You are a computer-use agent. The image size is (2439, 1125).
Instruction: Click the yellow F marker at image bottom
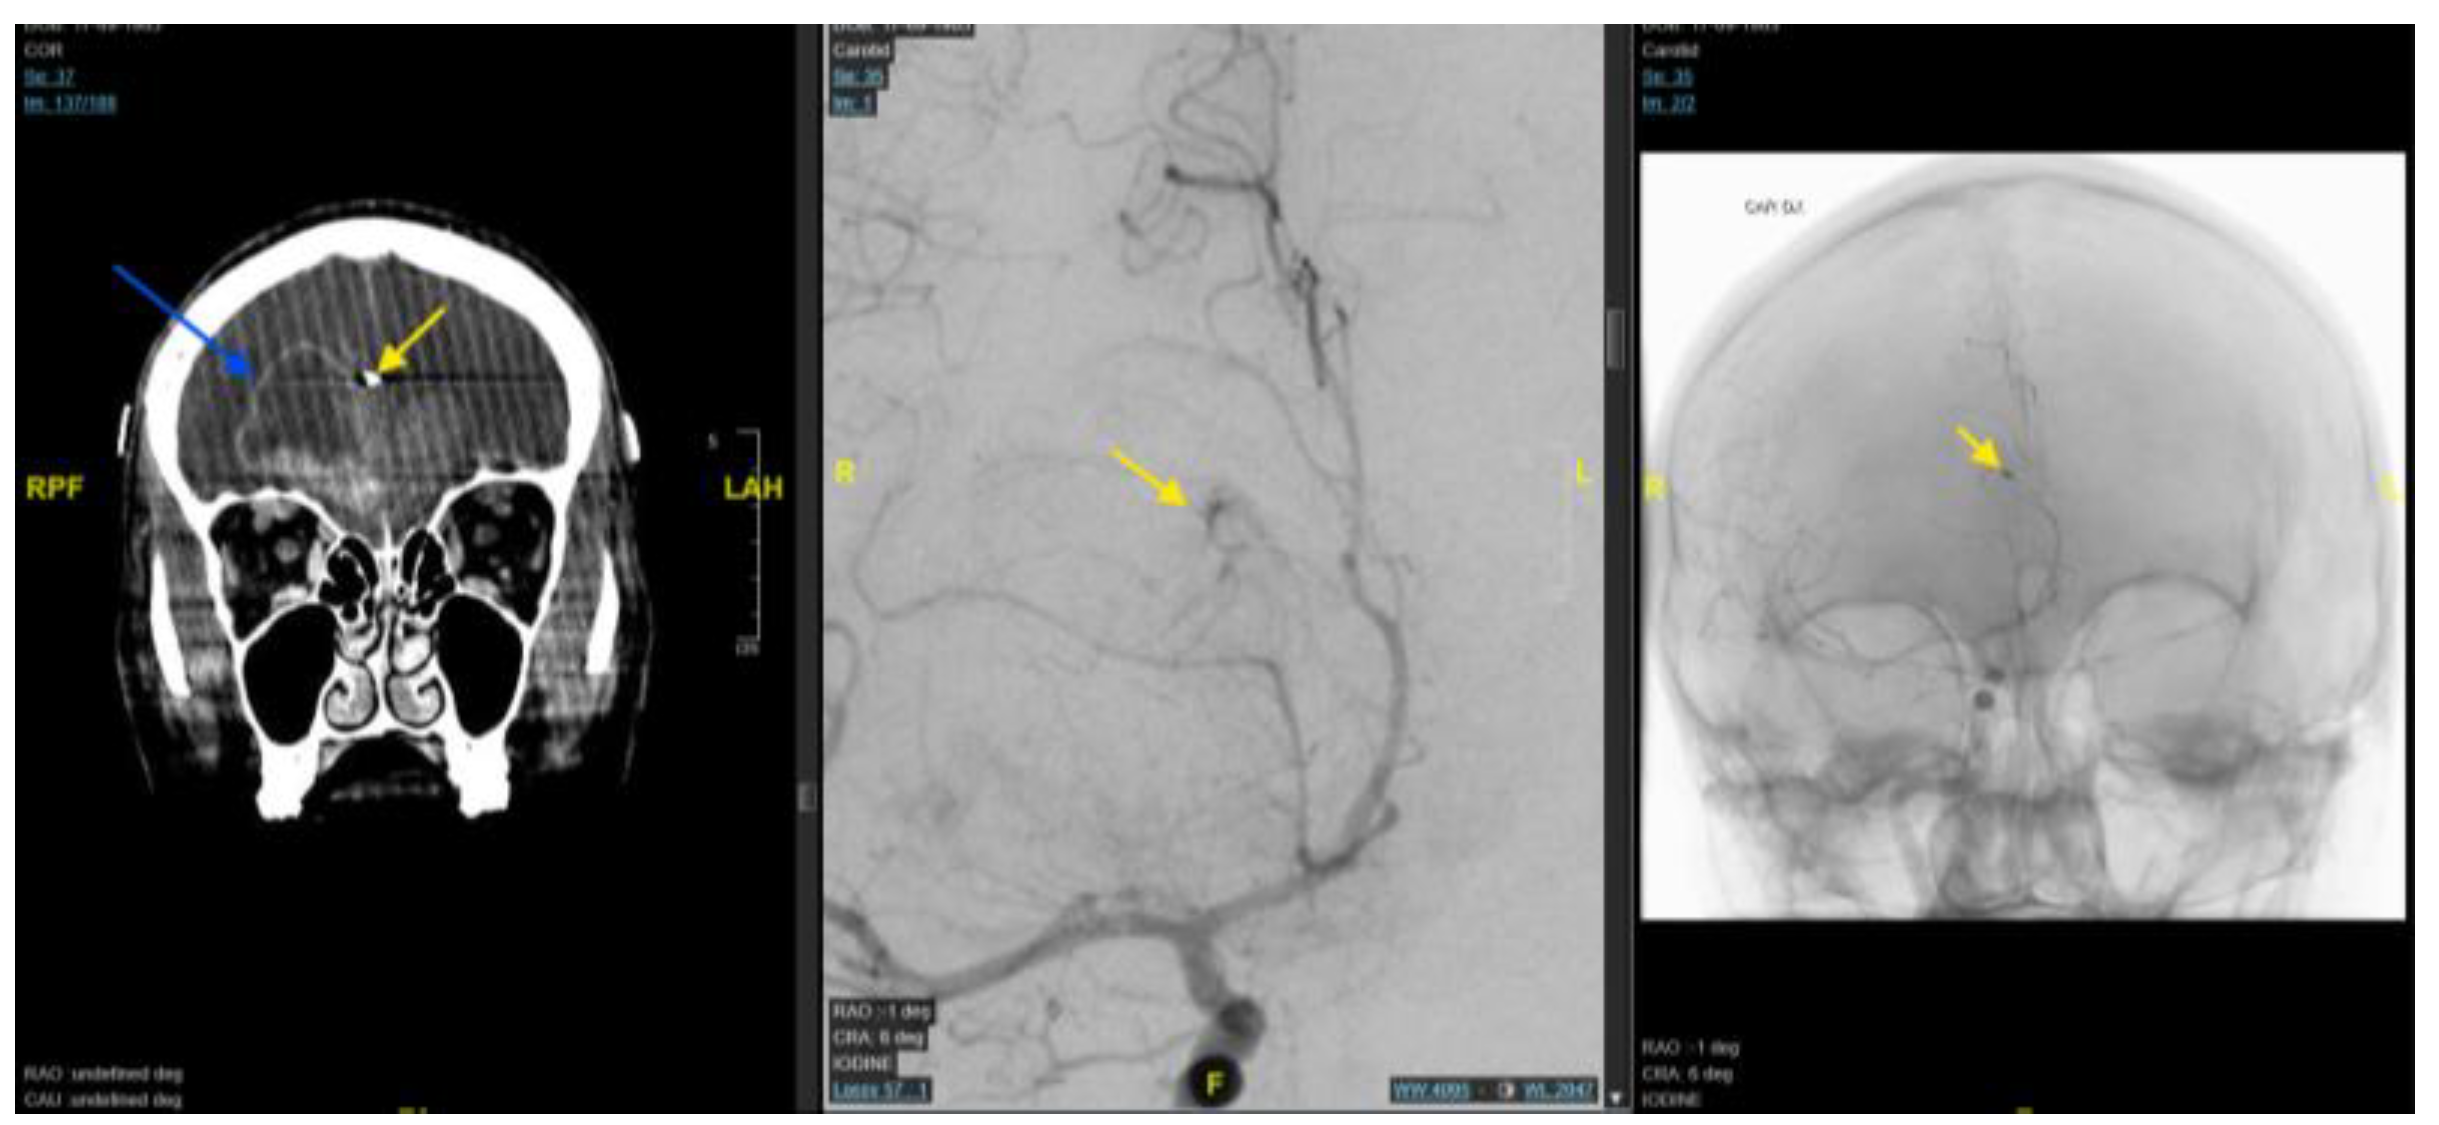click(x=1214, y=1084)
